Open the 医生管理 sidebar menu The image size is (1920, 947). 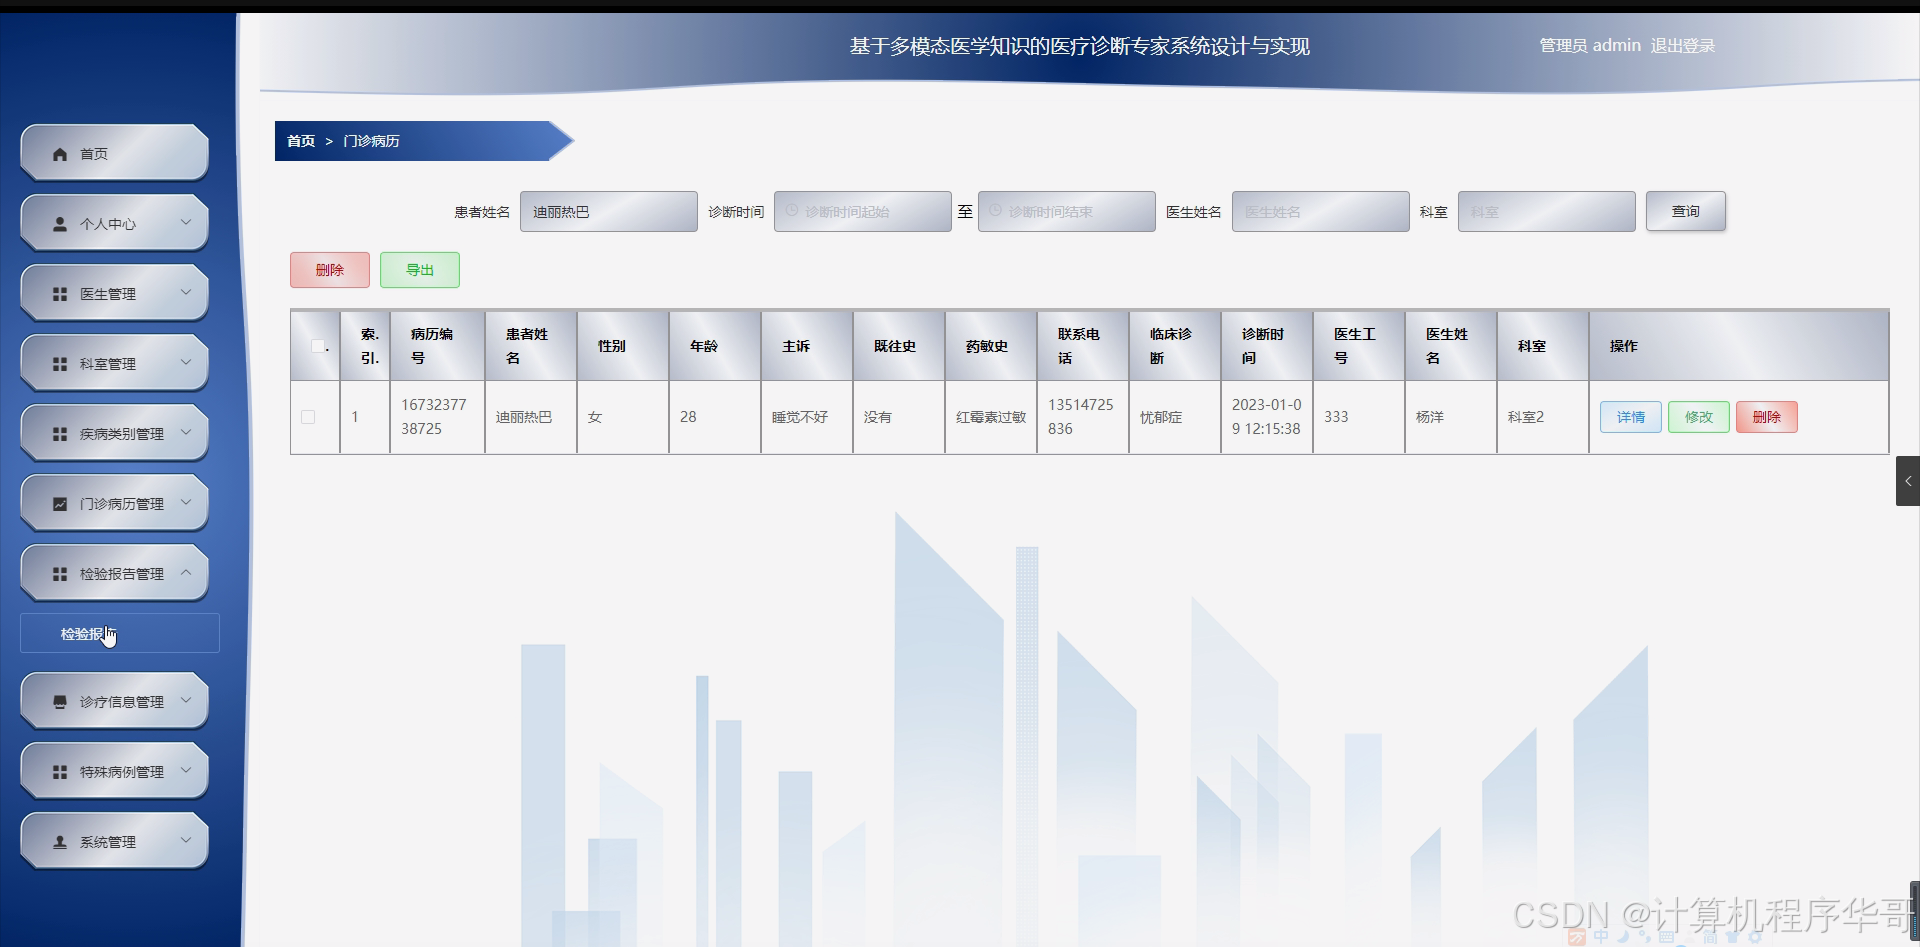pyautogui.click(x=114, y=293)
